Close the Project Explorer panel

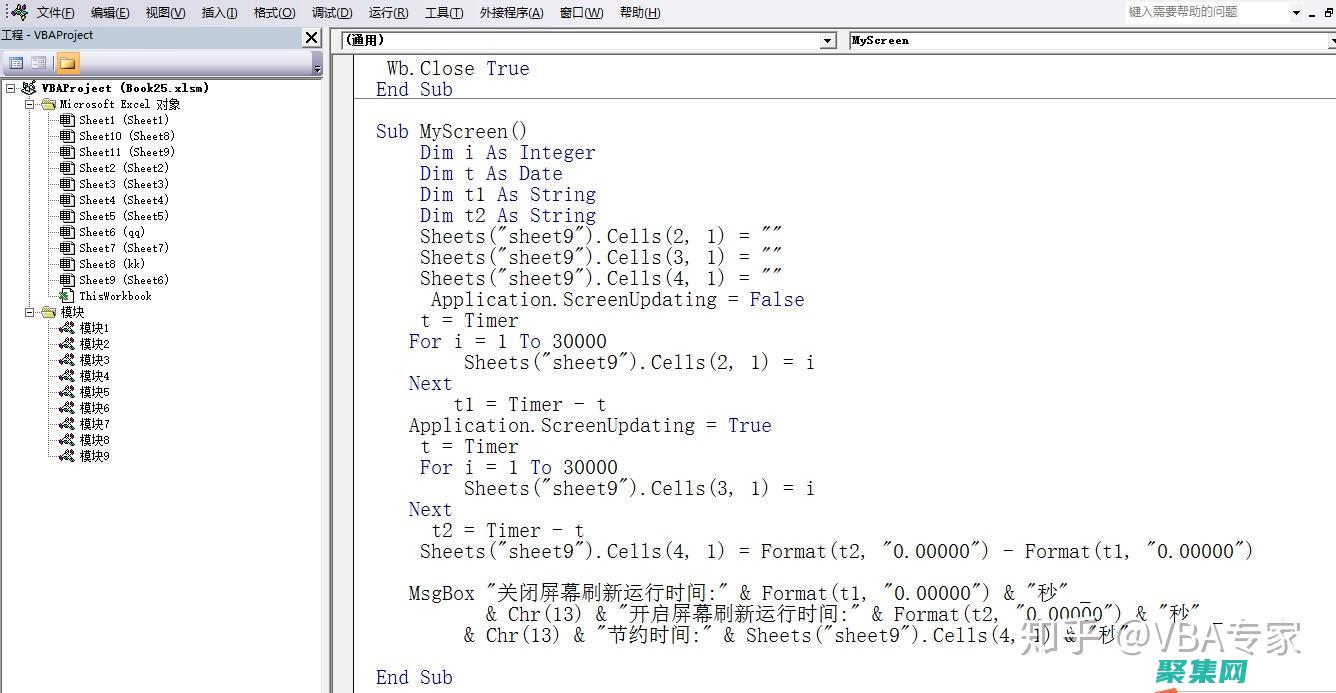pyautogui.click(x=310, y=37)
